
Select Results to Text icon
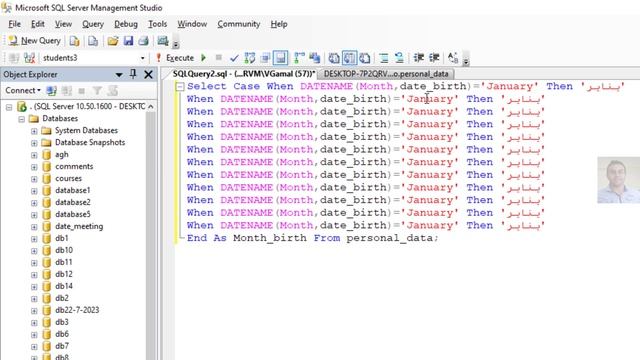pos(334,58)
